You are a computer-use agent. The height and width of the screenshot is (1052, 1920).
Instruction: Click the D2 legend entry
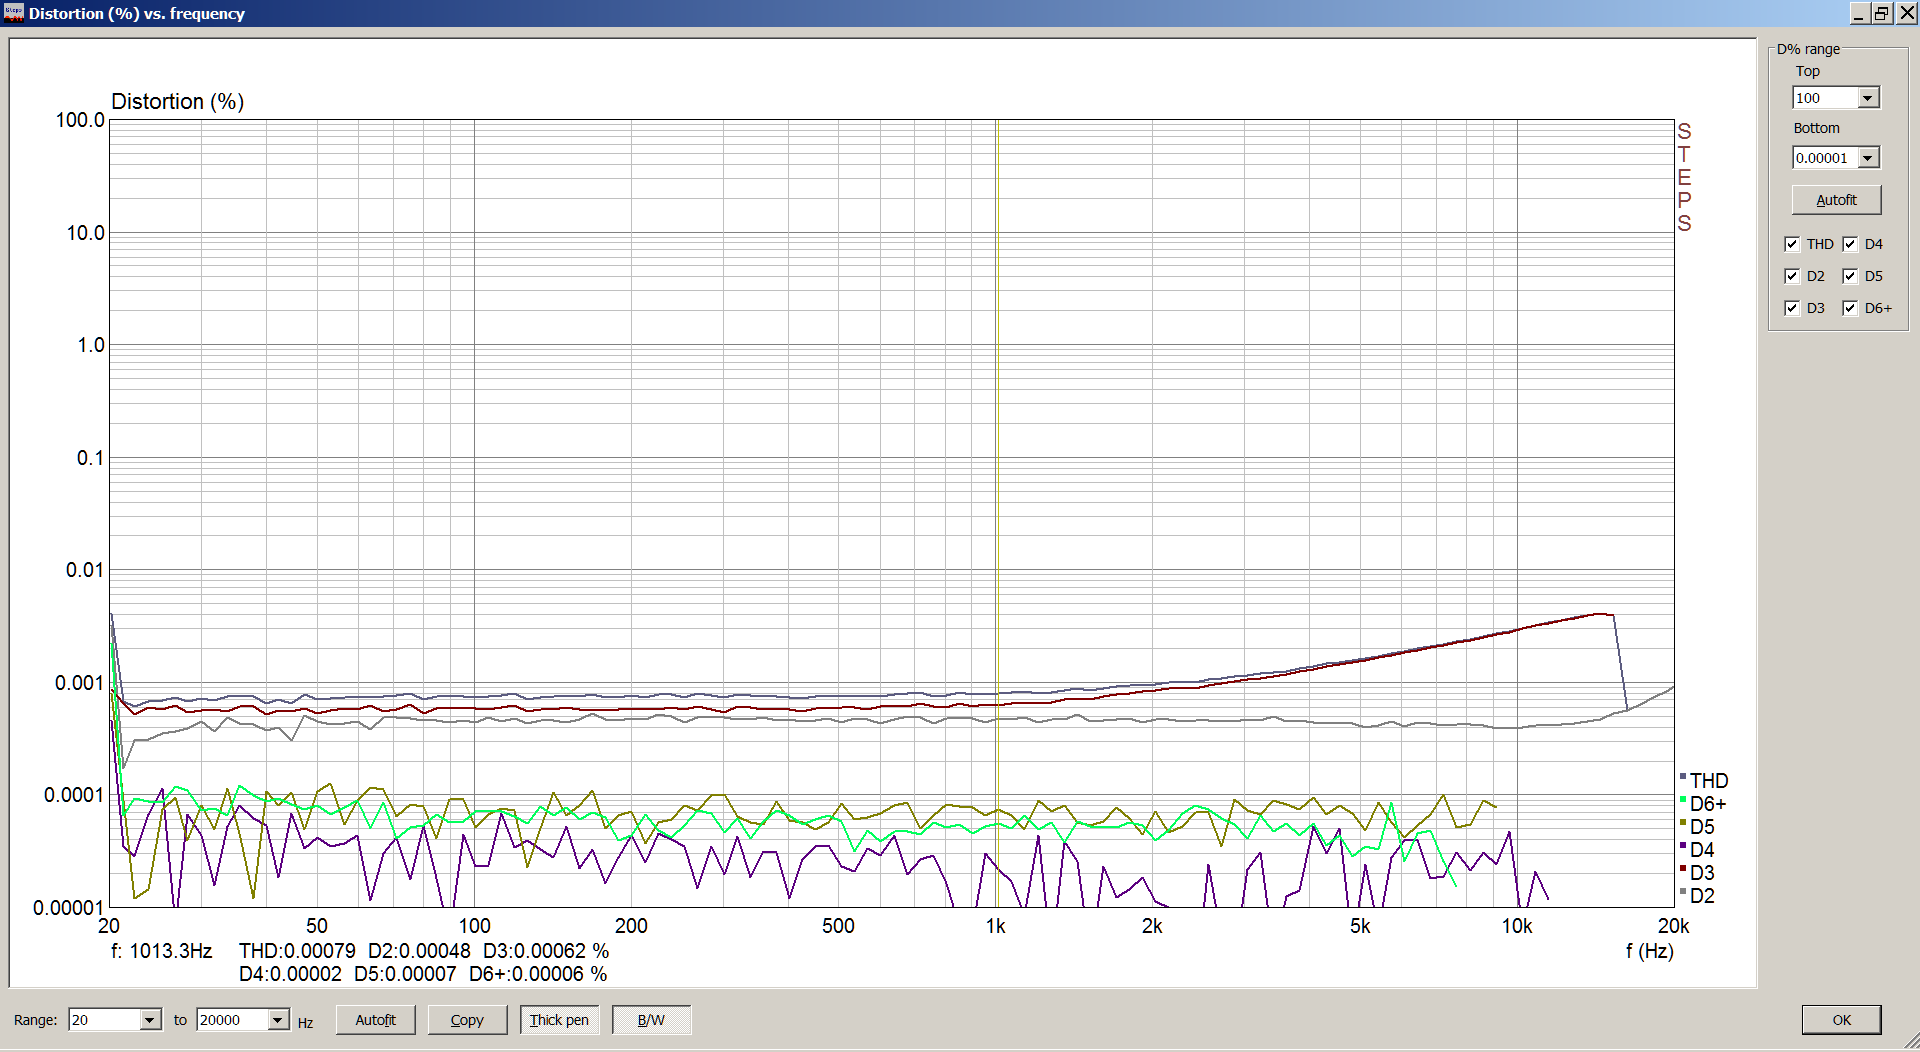tap(1697, 896)
